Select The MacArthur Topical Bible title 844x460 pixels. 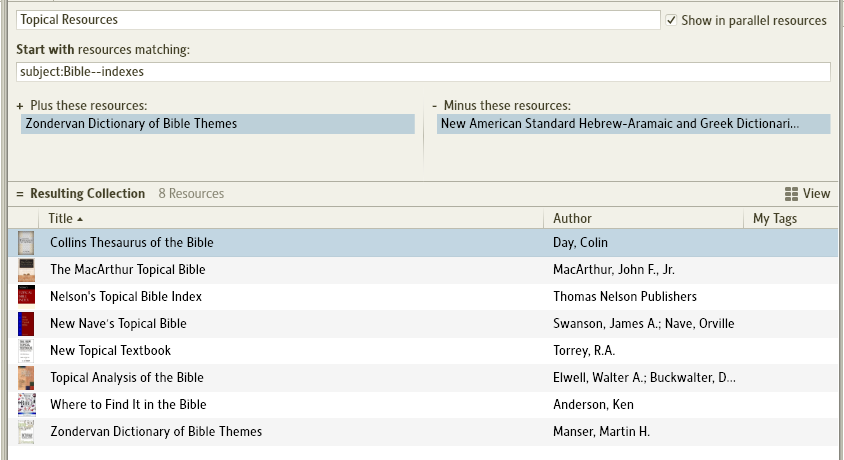pos(128,270)
